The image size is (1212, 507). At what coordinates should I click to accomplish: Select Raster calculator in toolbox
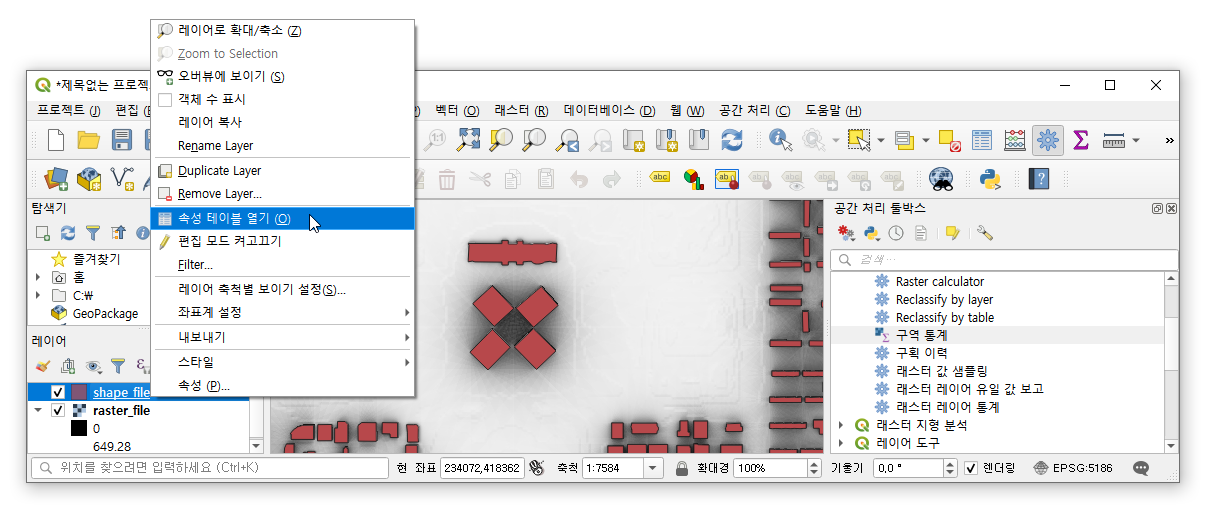(x=940, y=282)
